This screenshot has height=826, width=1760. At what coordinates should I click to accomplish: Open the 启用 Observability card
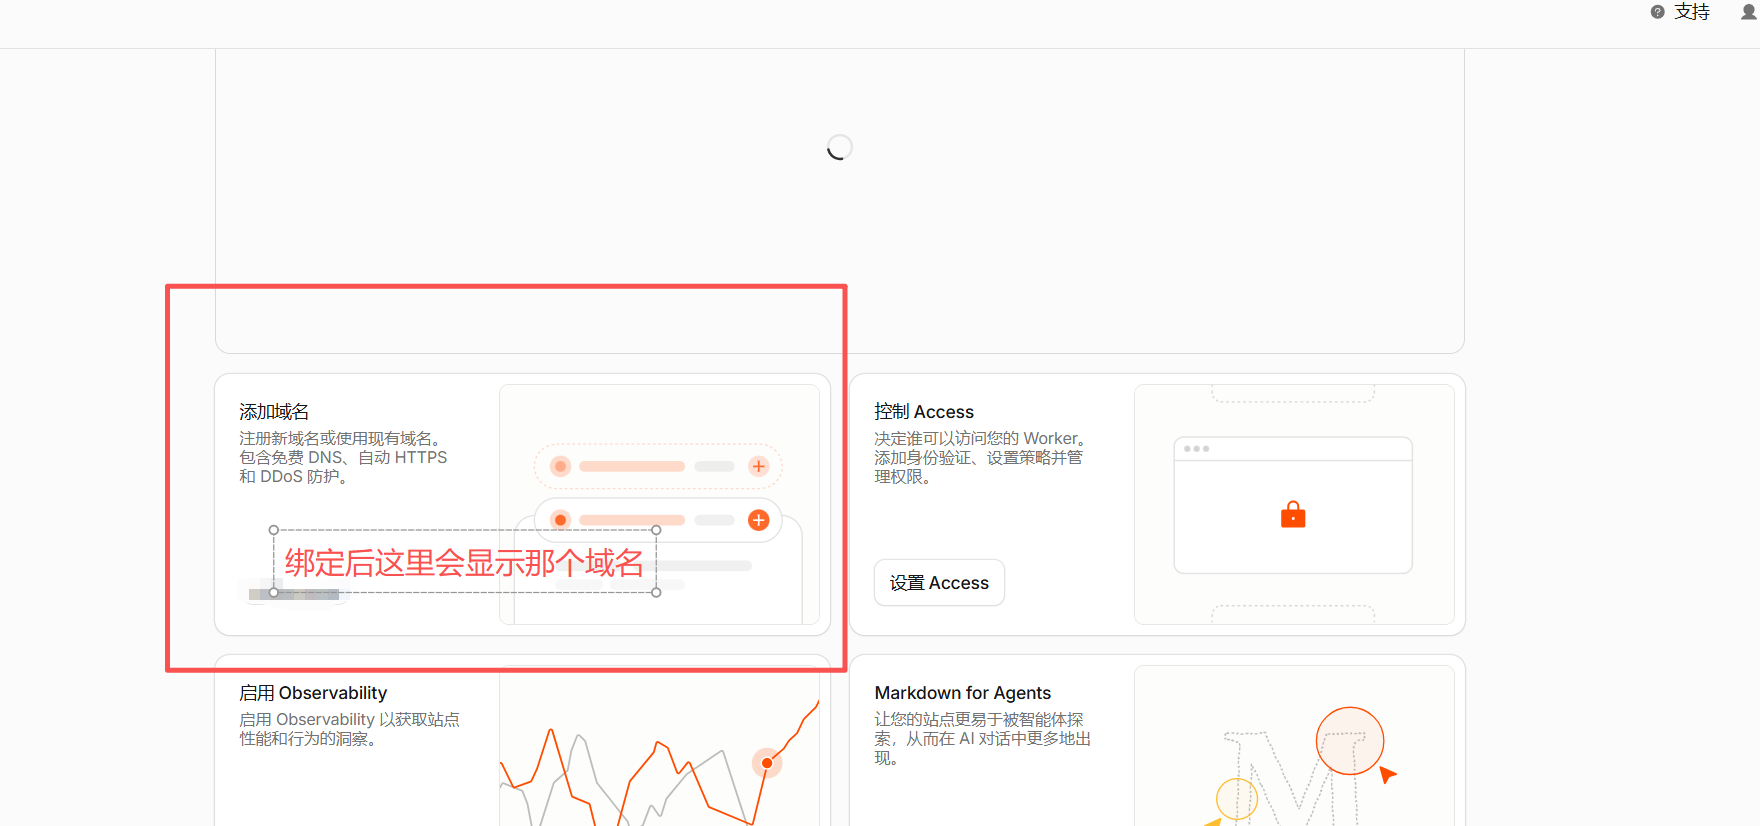[x=313, y=693]
